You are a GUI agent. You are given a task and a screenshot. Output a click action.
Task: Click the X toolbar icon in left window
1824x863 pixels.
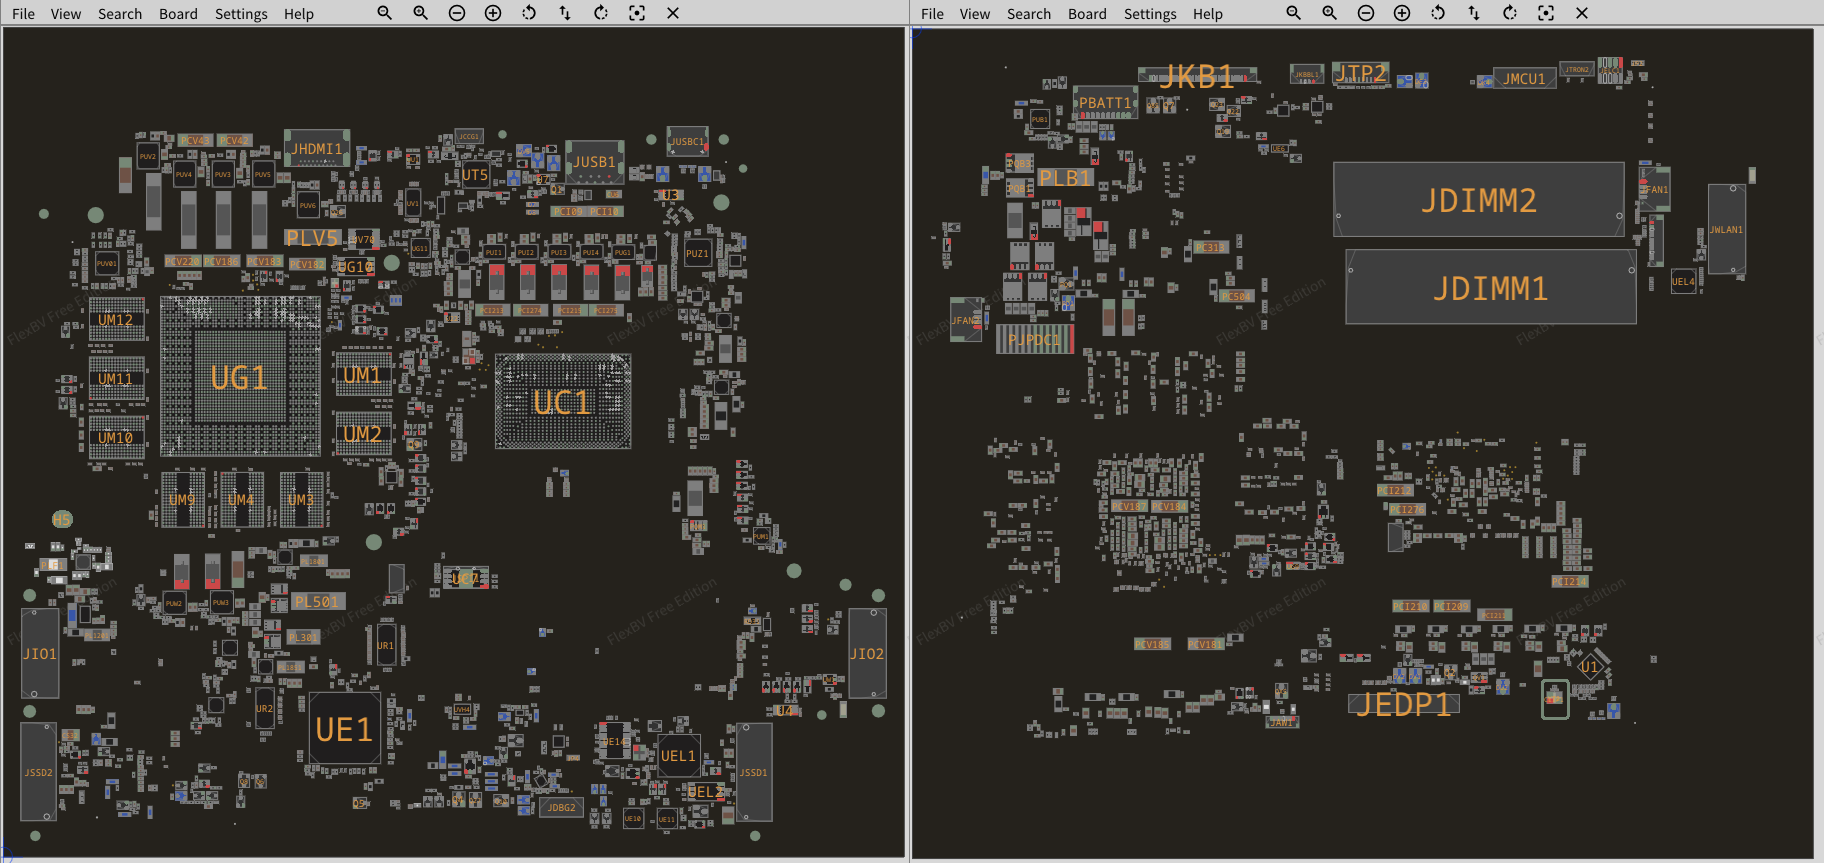pyautogui.click(x=673, y=13)
